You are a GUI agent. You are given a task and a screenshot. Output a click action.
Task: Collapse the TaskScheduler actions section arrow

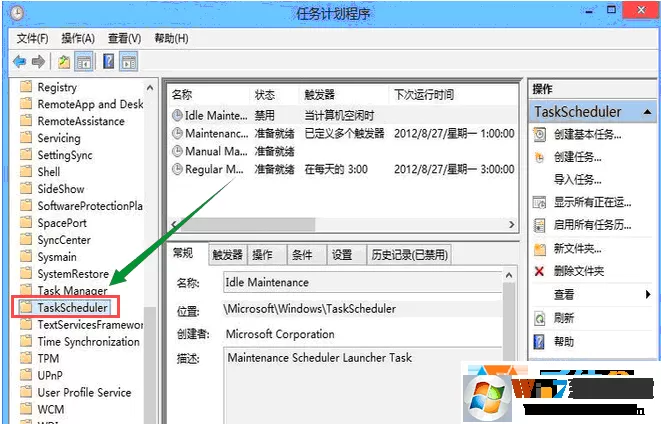coord(647,112)
